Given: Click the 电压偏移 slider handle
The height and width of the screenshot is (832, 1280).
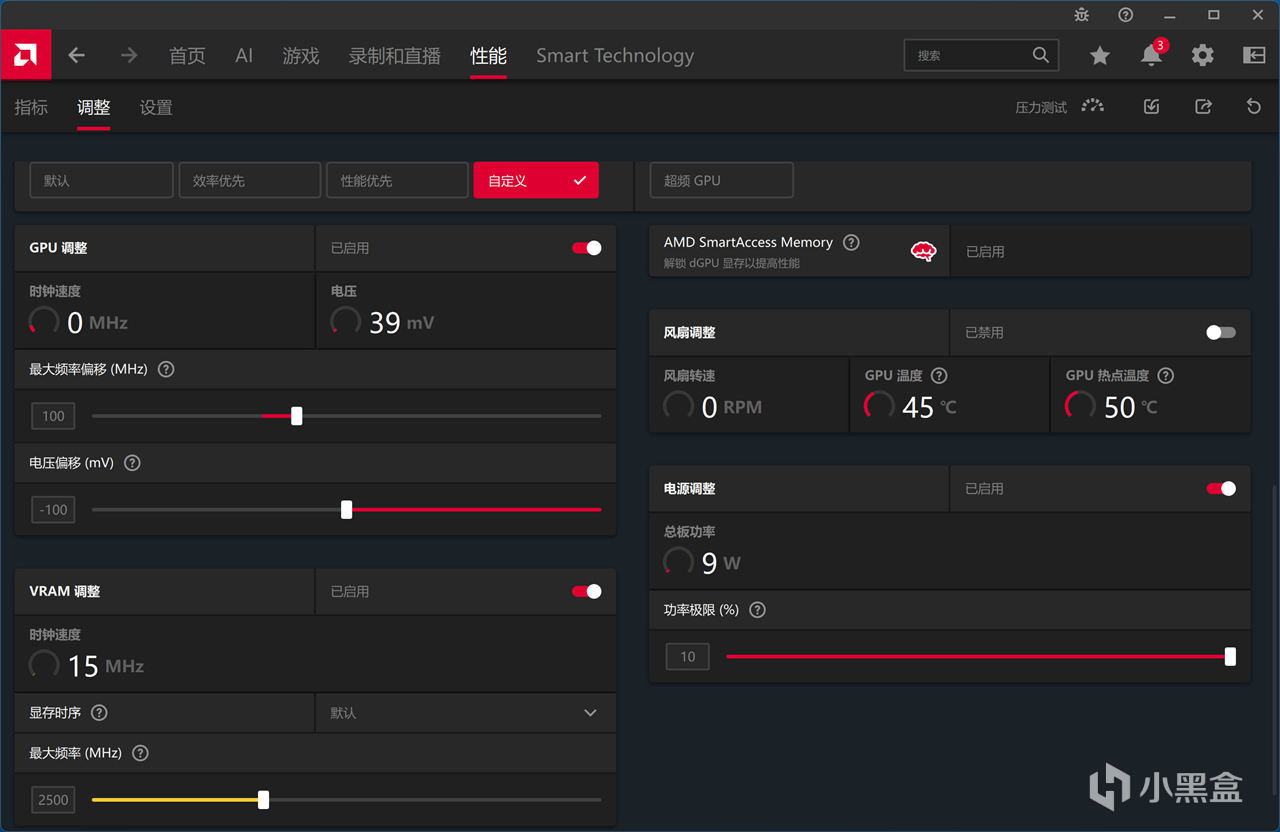Looking at the screenshot, I should click(x=347, y=510).
